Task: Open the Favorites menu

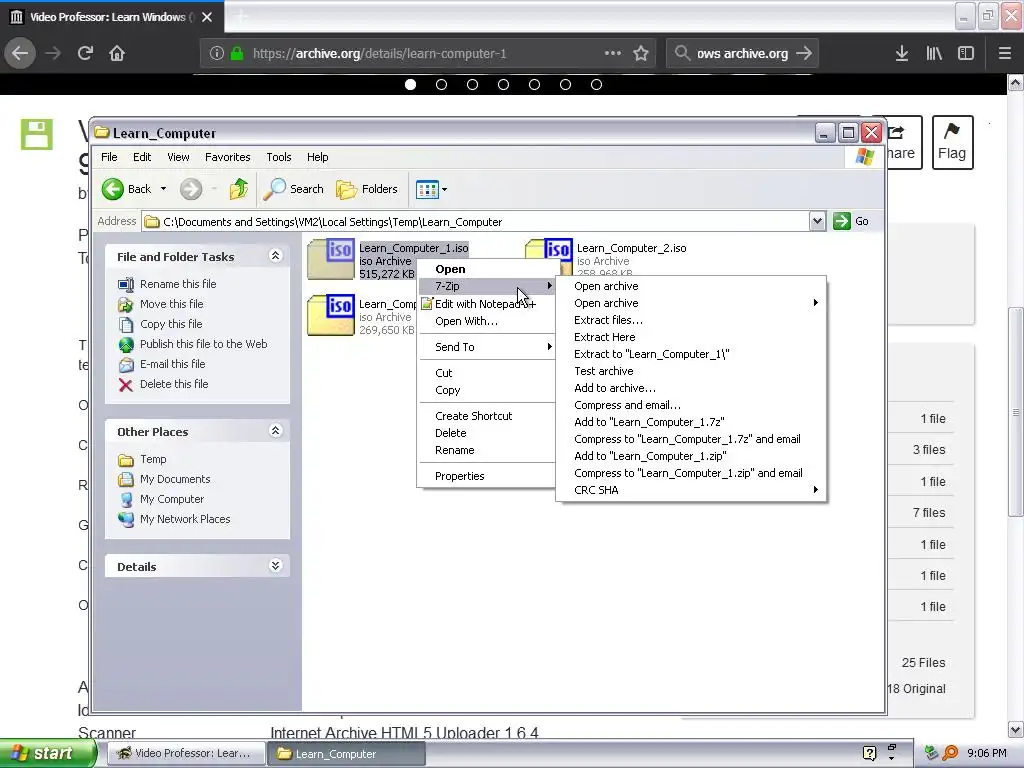Action: click(x=227, y=157)
